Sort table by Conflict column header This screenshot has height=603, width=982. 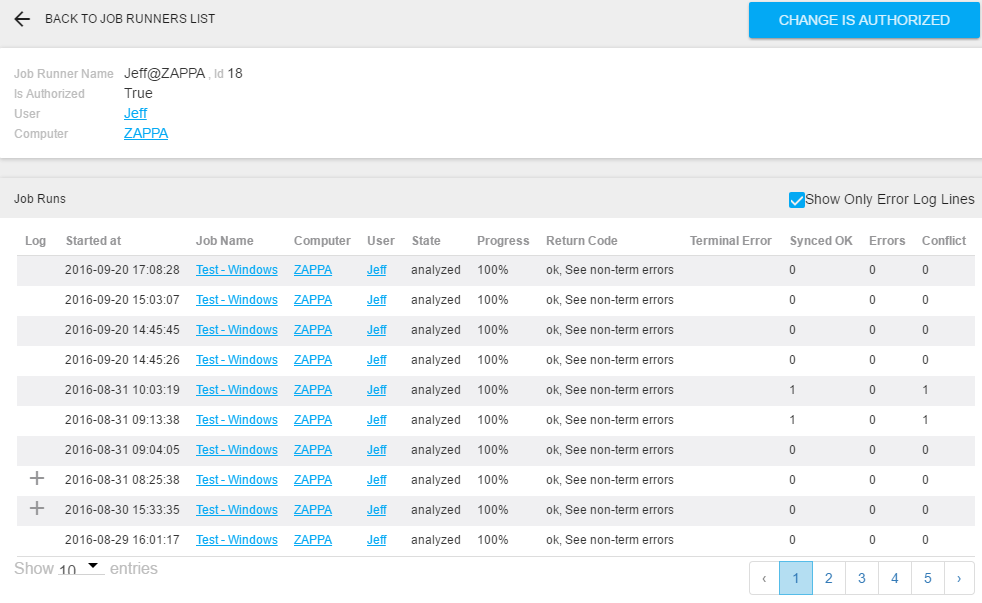pos(943,241)
